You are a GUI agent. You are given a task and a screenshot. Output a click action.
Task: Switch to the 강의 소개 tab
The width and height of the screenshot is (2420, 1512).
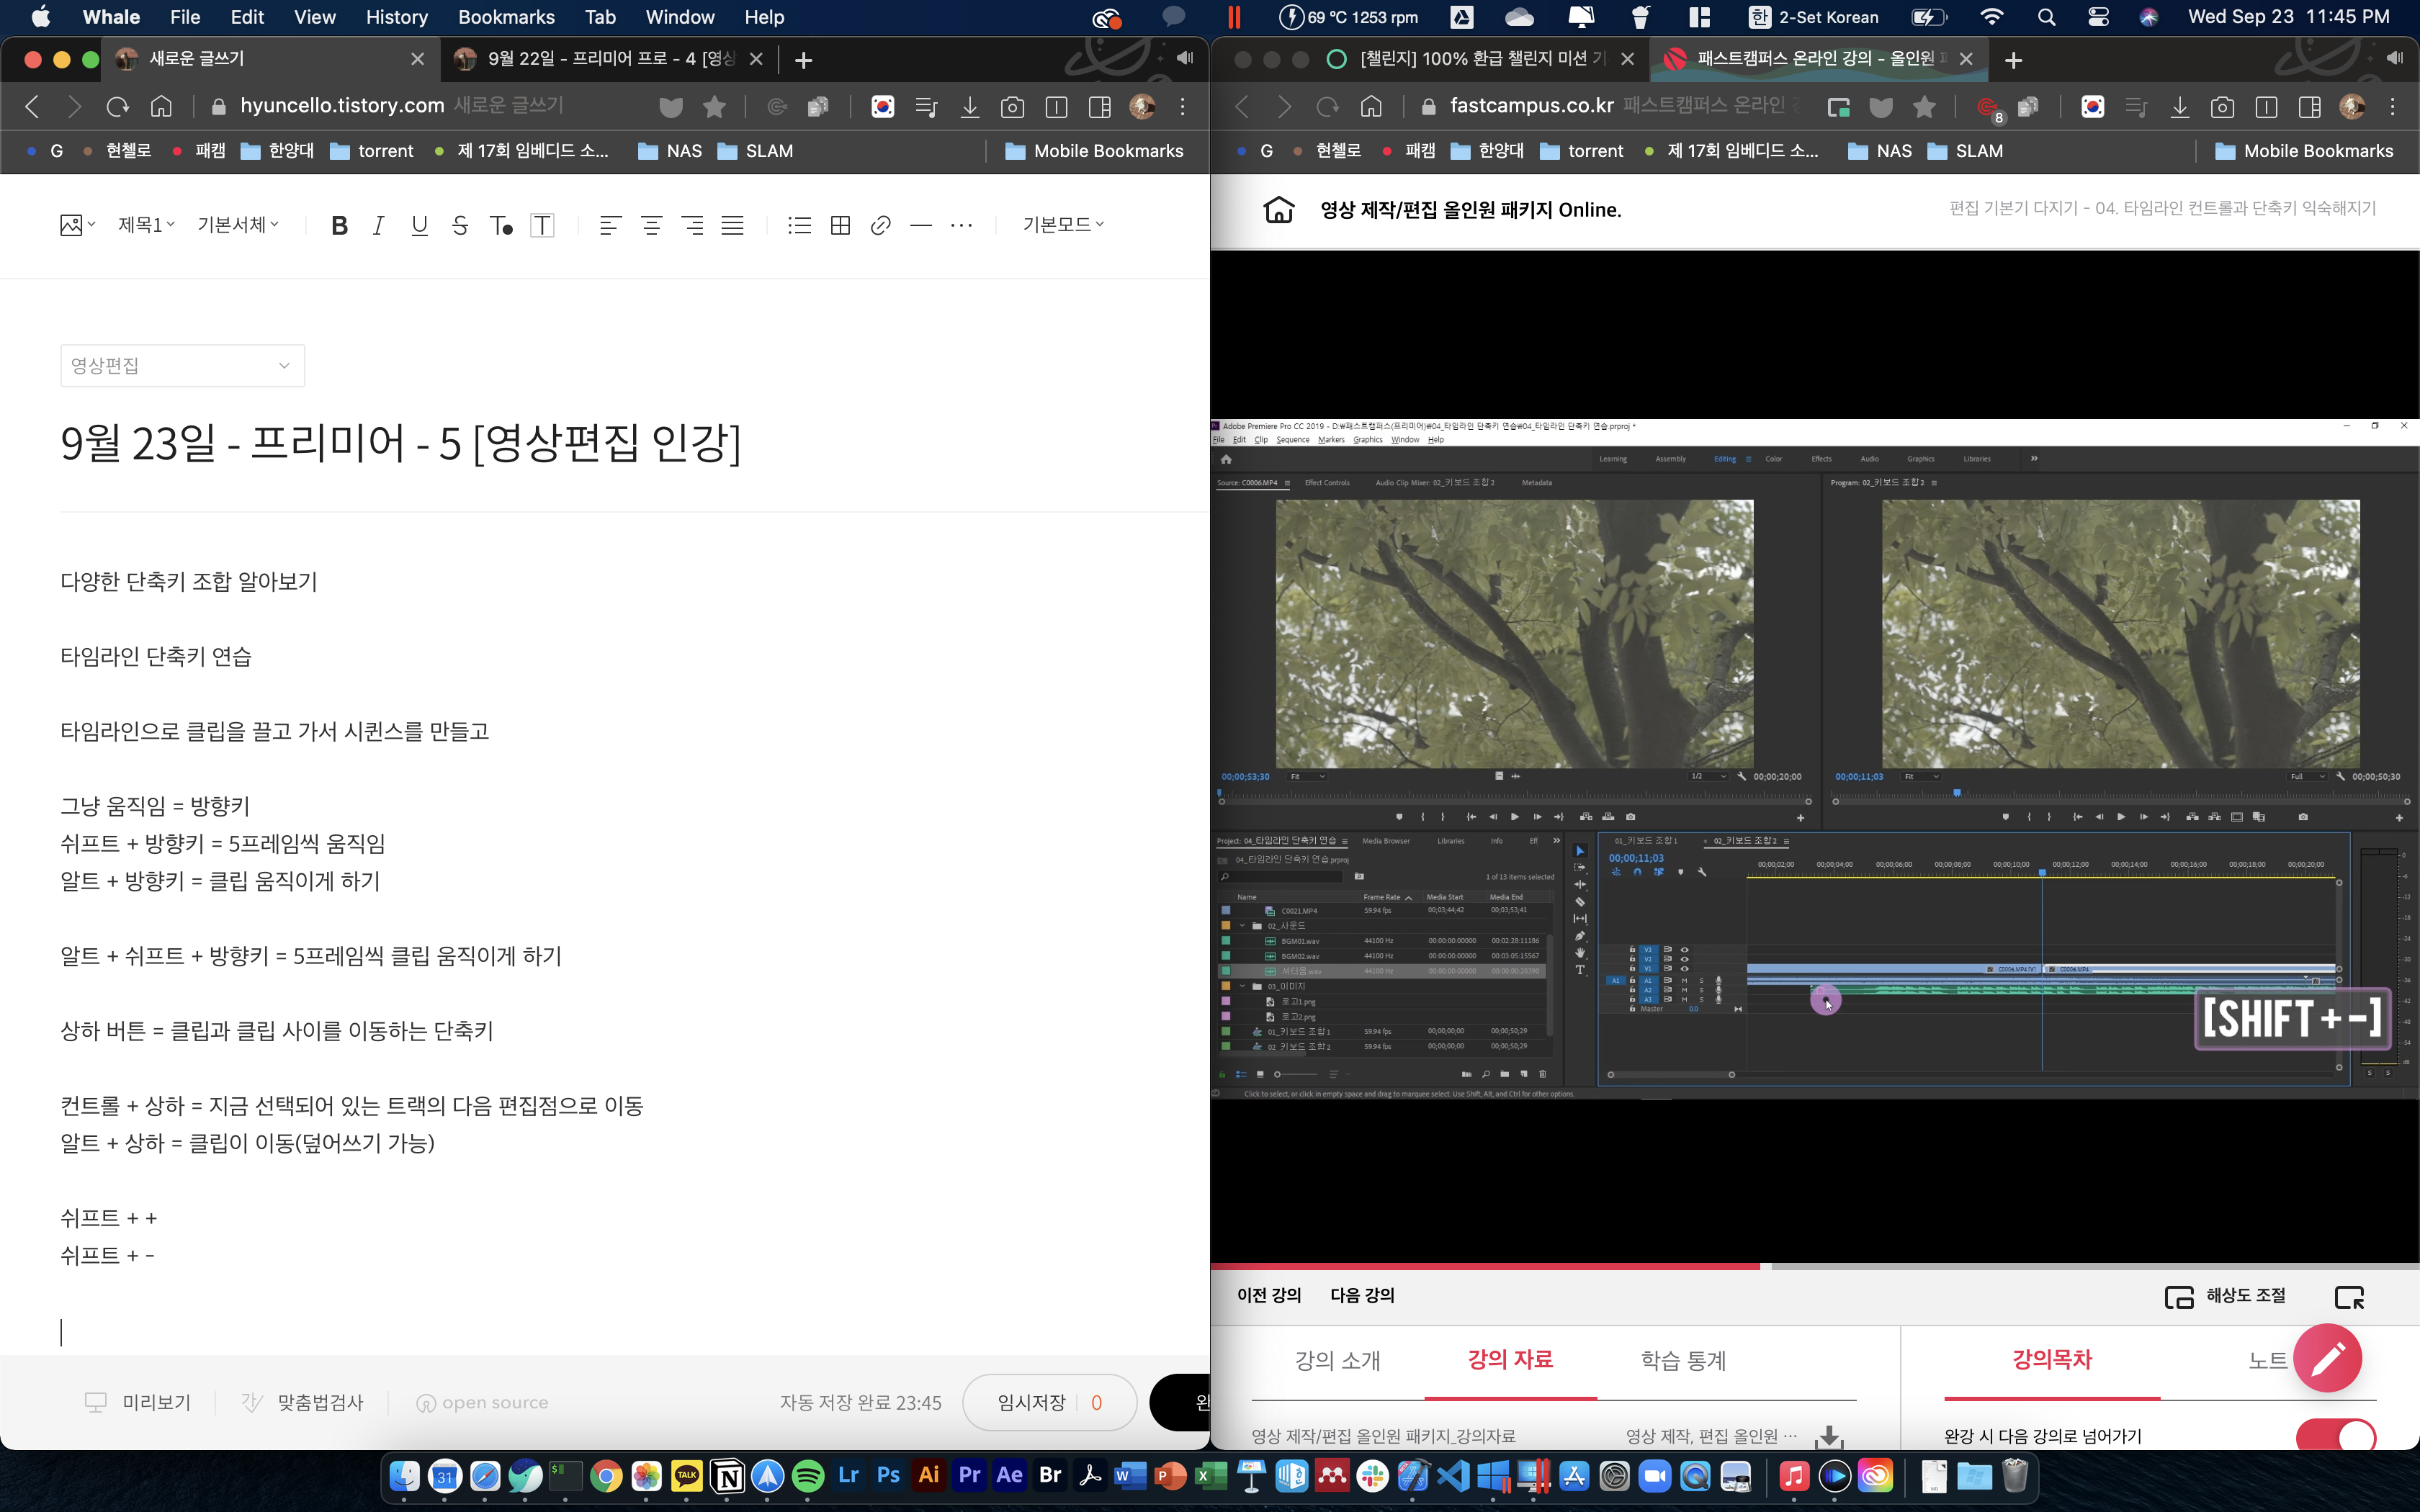point(1337,1360)
